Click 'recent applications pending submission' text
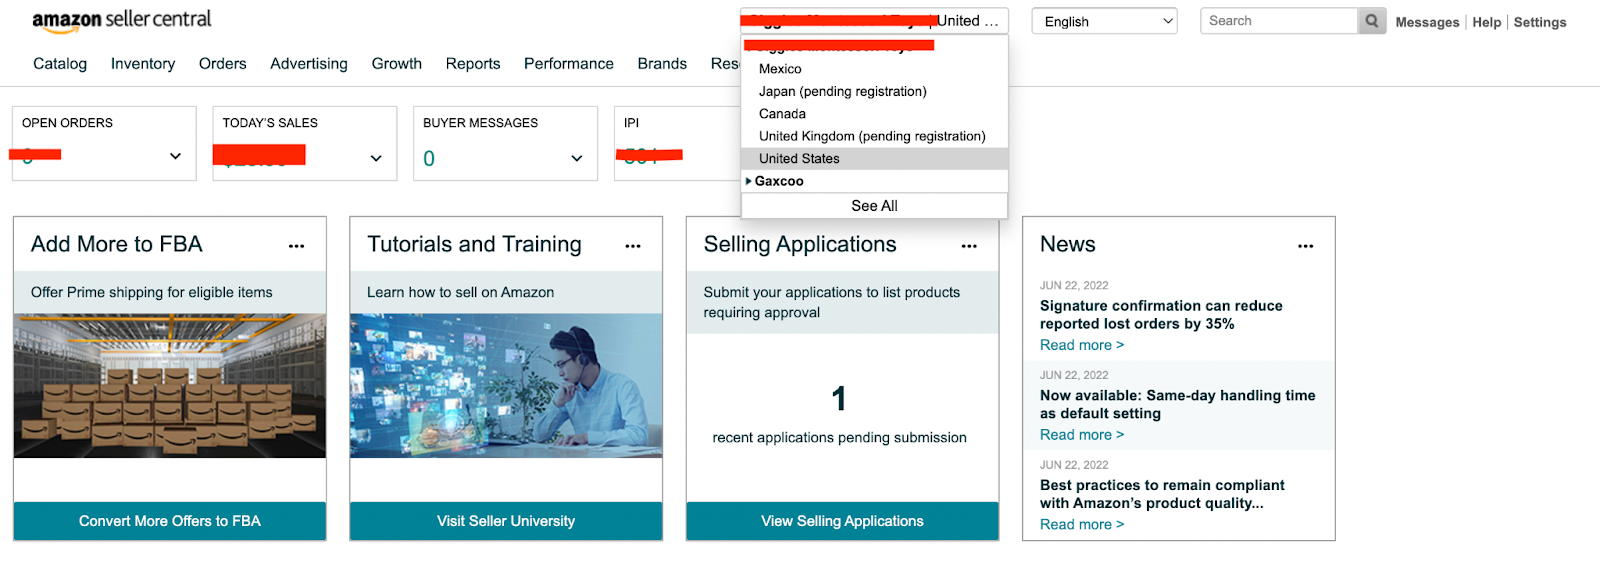This screenshot has height=565, width=1600. [x=840, y=438]
